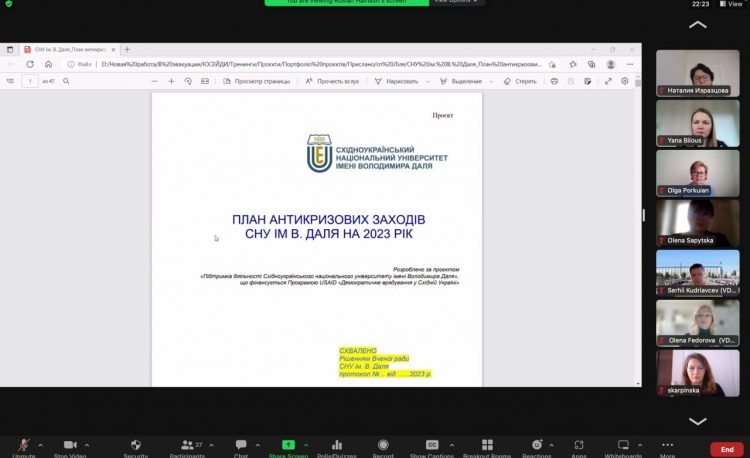Click the browser refresh button
750x458 pixels.
[x=30, y=64]
